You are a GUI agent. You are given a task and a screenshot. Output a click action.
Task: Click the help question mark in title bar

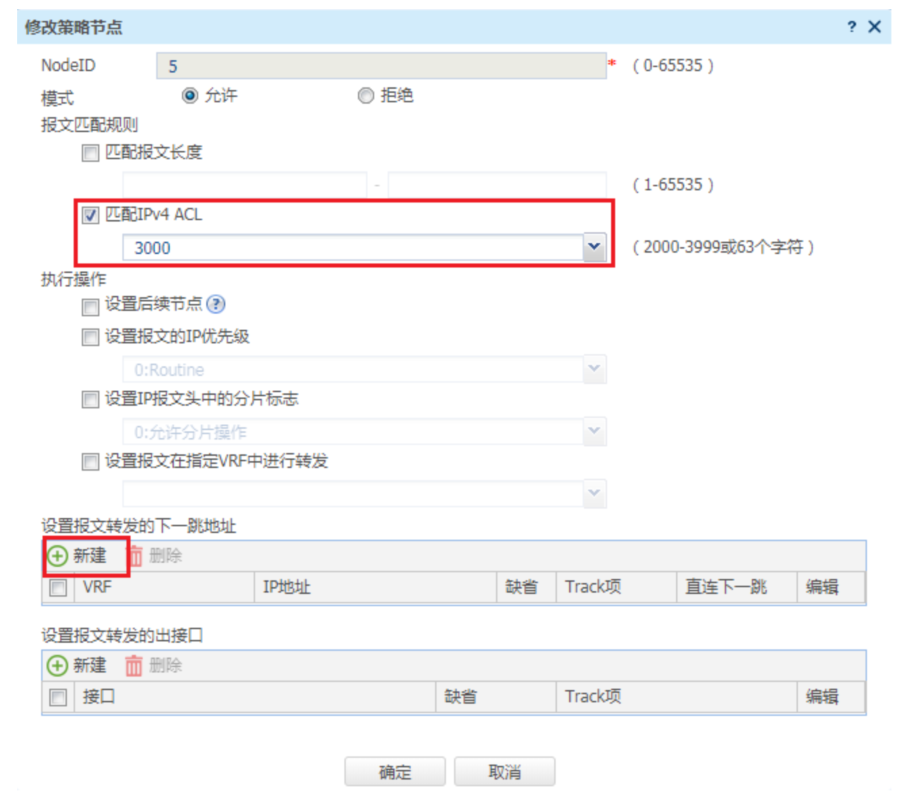tap(852, 27)
